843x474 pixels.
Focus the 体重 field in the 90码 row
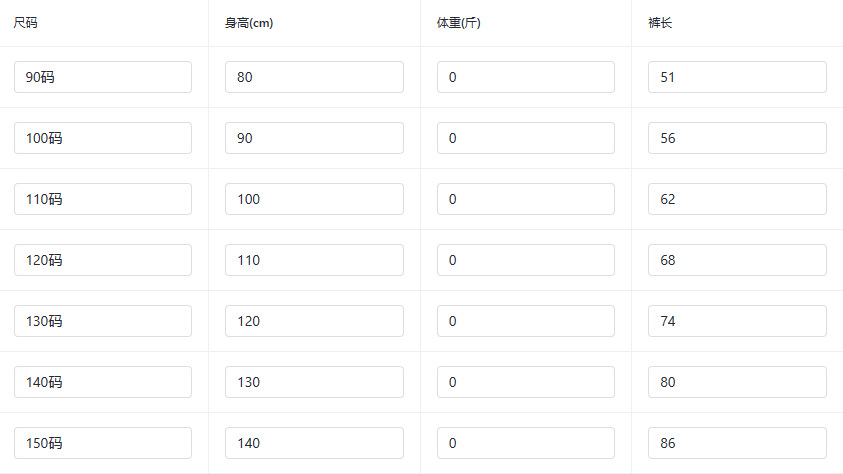[x=526, y=77]
